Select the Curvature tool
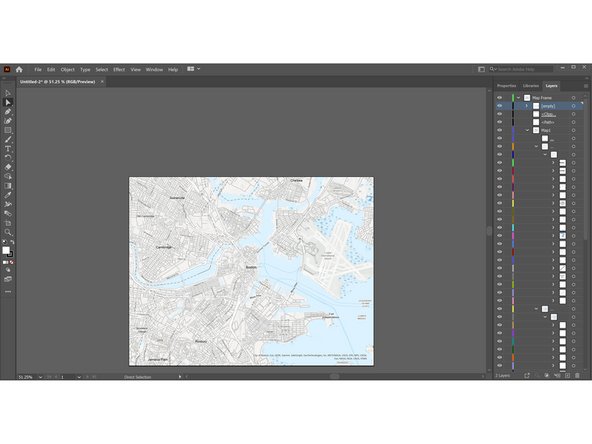Image resolution: width=592 pixels, height=444 pixels. click(8, 121)
